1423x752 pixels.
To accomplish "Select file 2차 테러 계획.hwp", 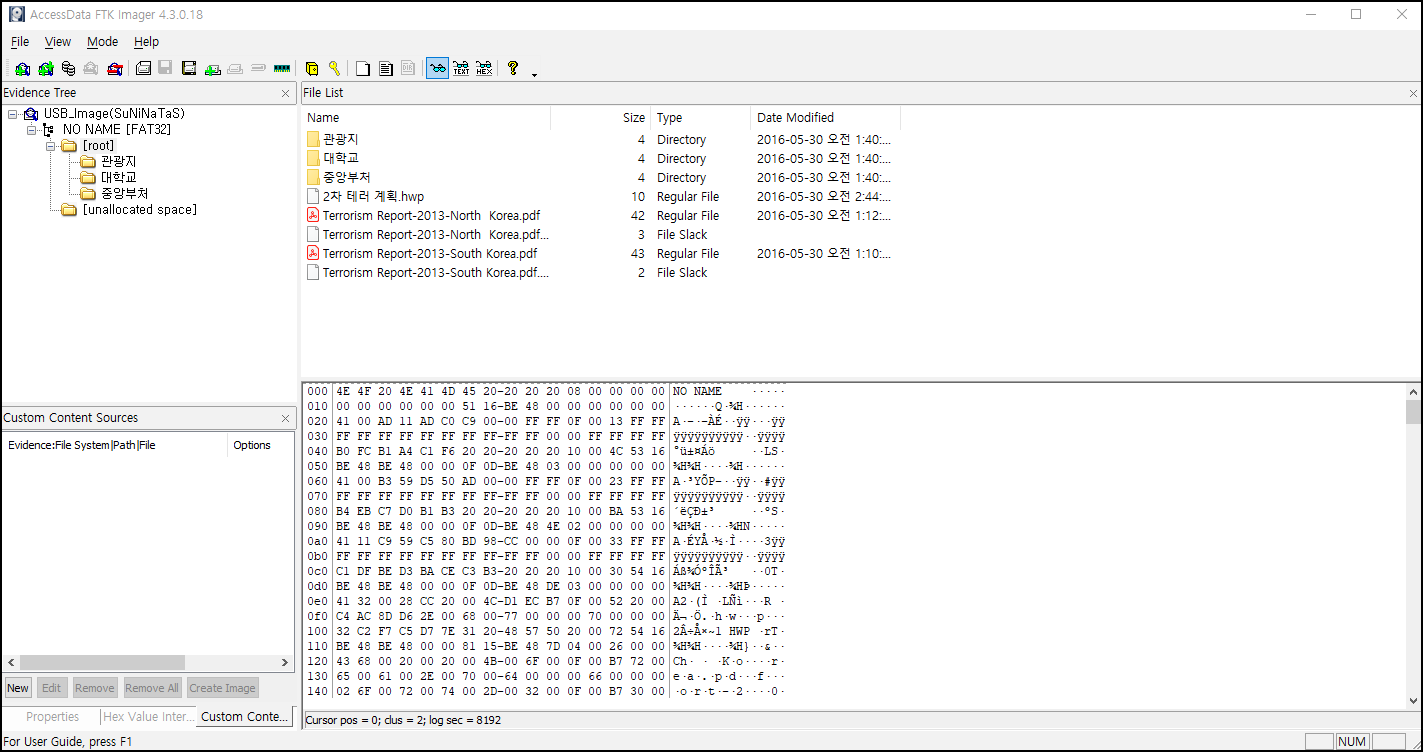I will (373, 196).
